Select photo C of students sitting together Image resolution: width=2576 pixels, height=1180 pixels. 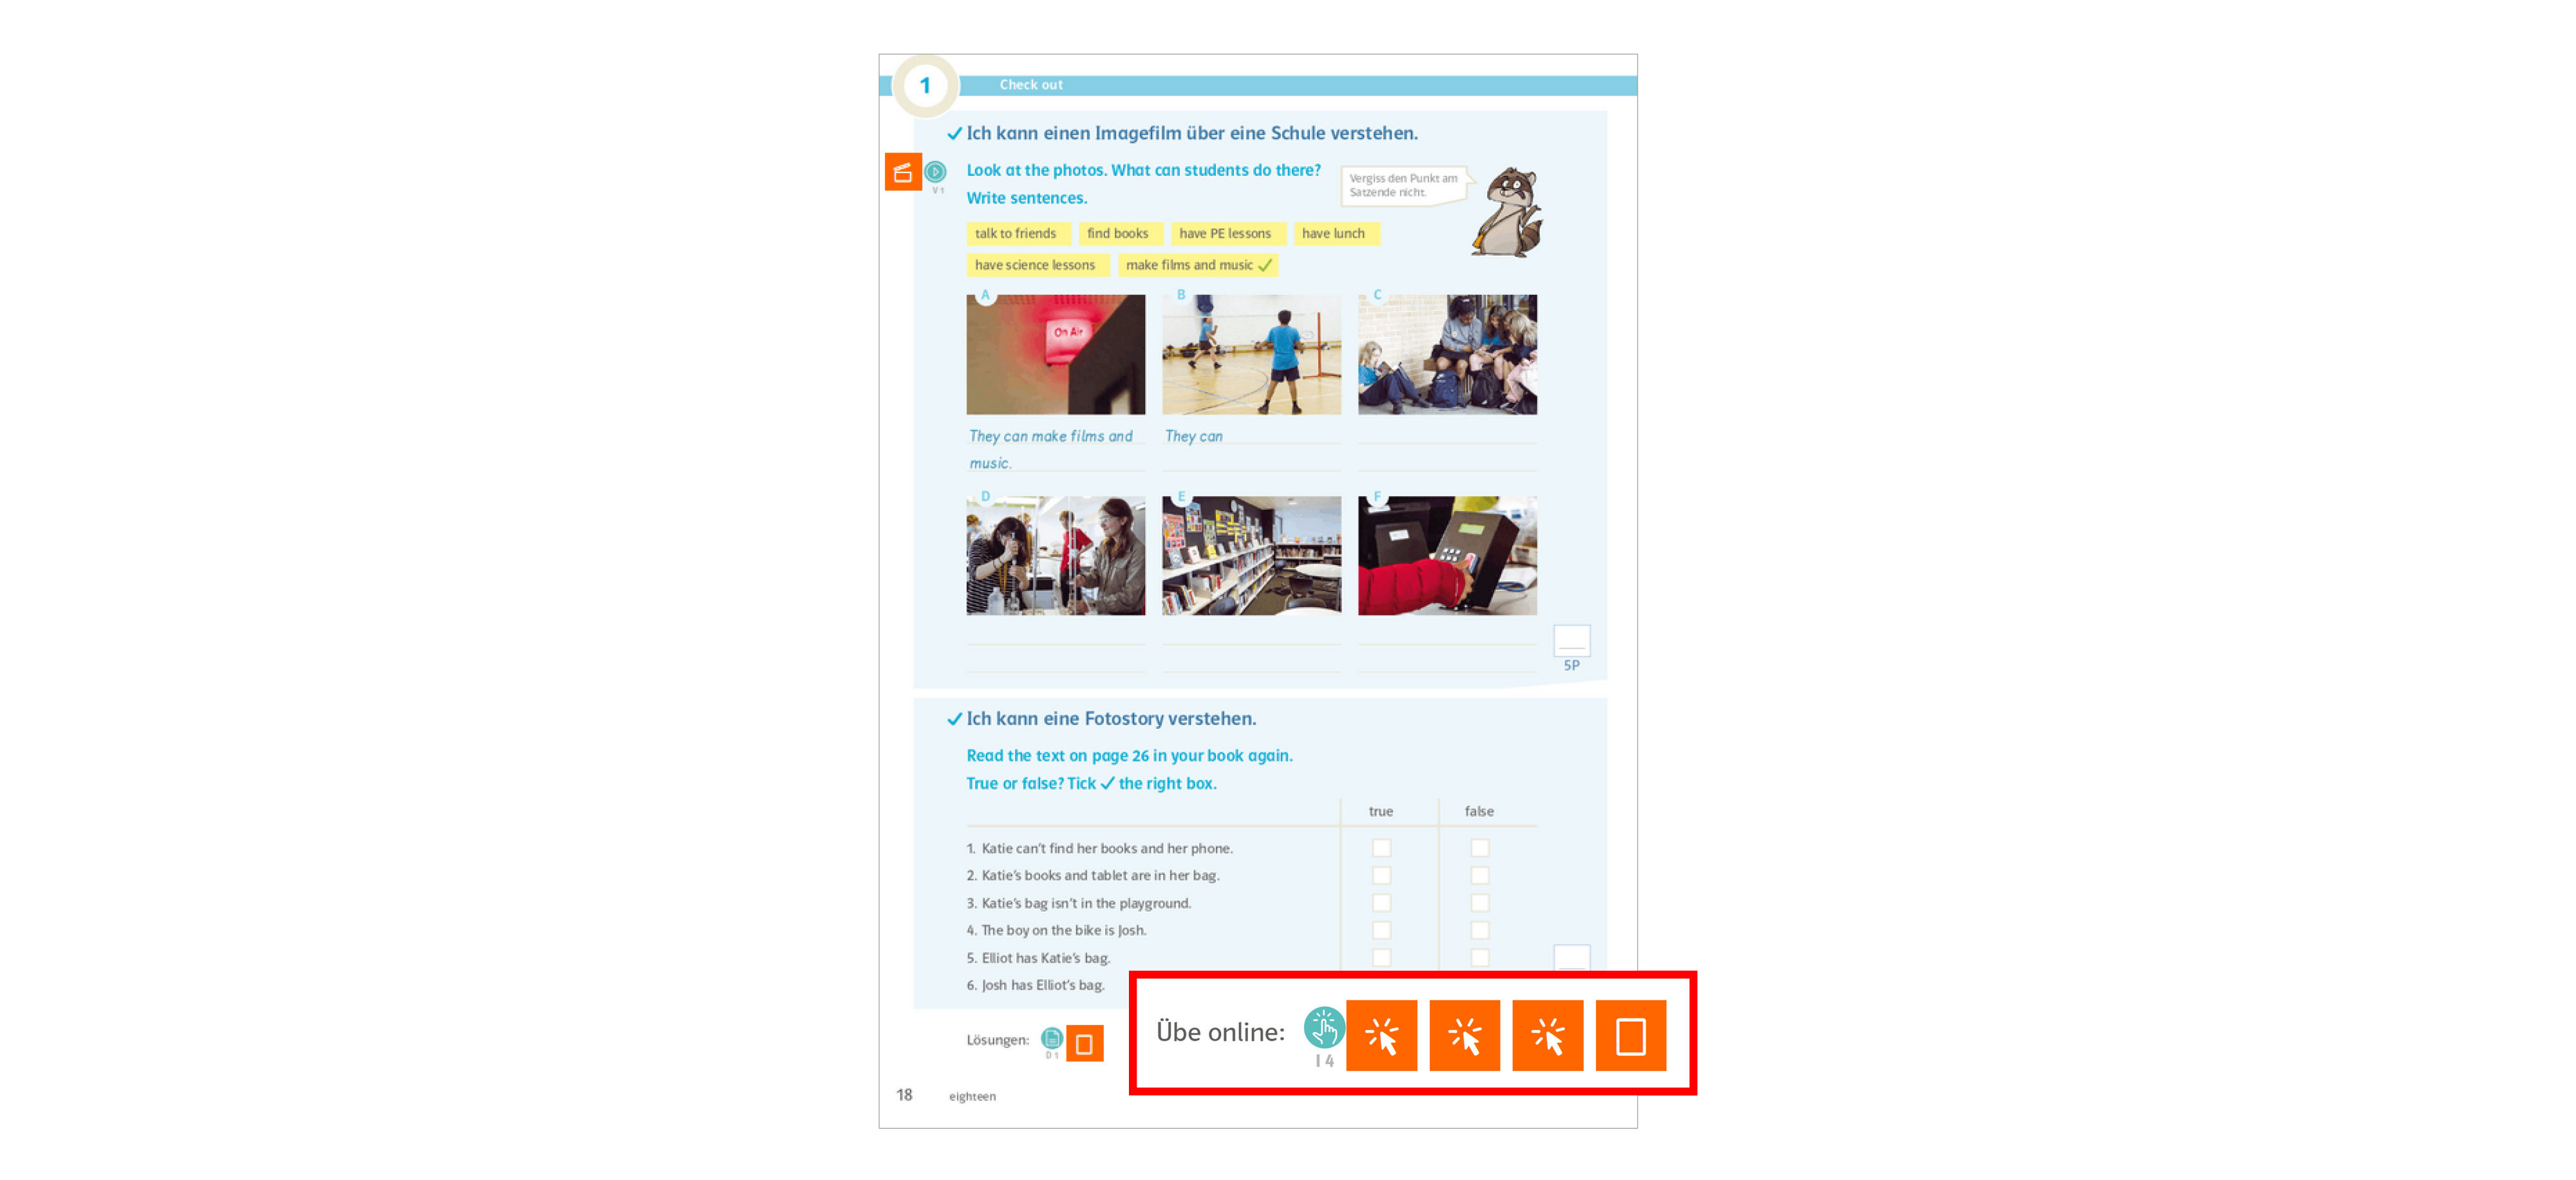tap(1447, 354)
